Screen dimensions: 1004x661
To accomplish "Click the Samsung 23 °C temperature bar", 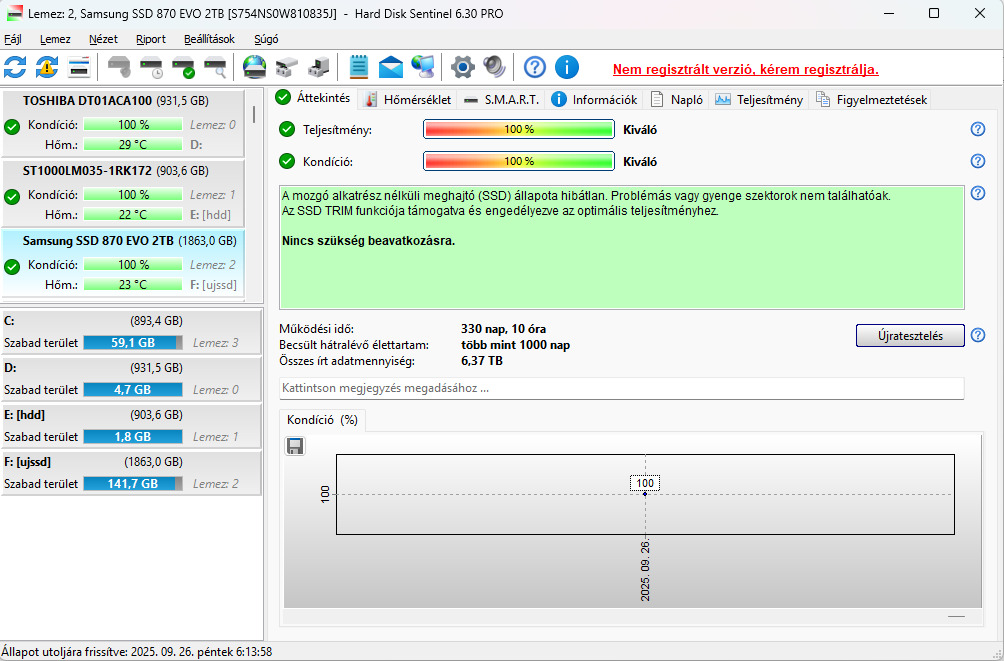I will (x=133, y=285).
